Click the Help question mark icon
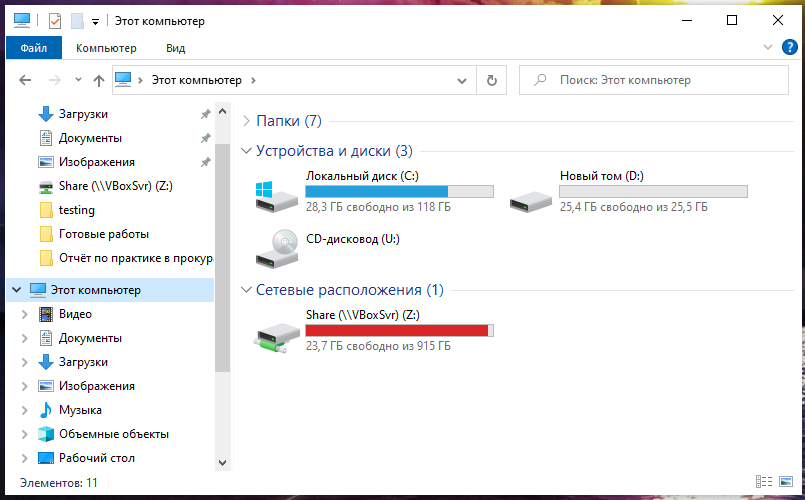Image resolution: width=805 pixels, height=500 pixels. click(x=787, y=47)
